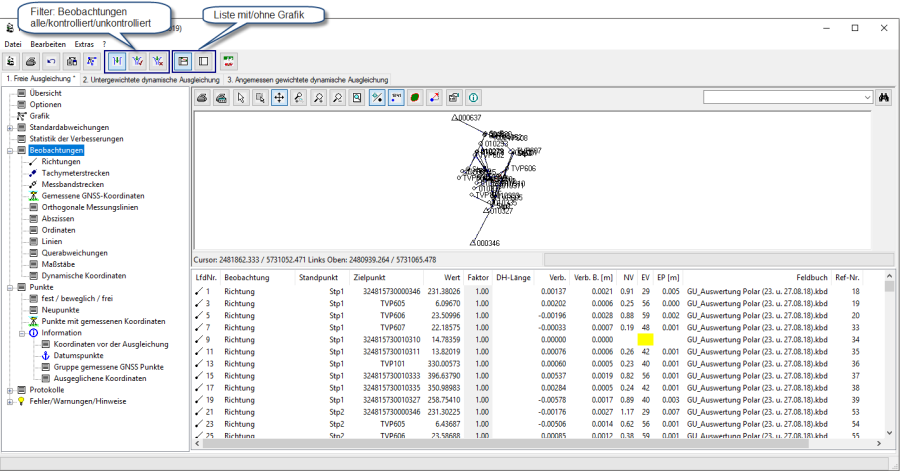The height and width of the screenshot is (471, 900).
Task: Select the arrow pointer tool in graphic toolbar
Action: 240,98
